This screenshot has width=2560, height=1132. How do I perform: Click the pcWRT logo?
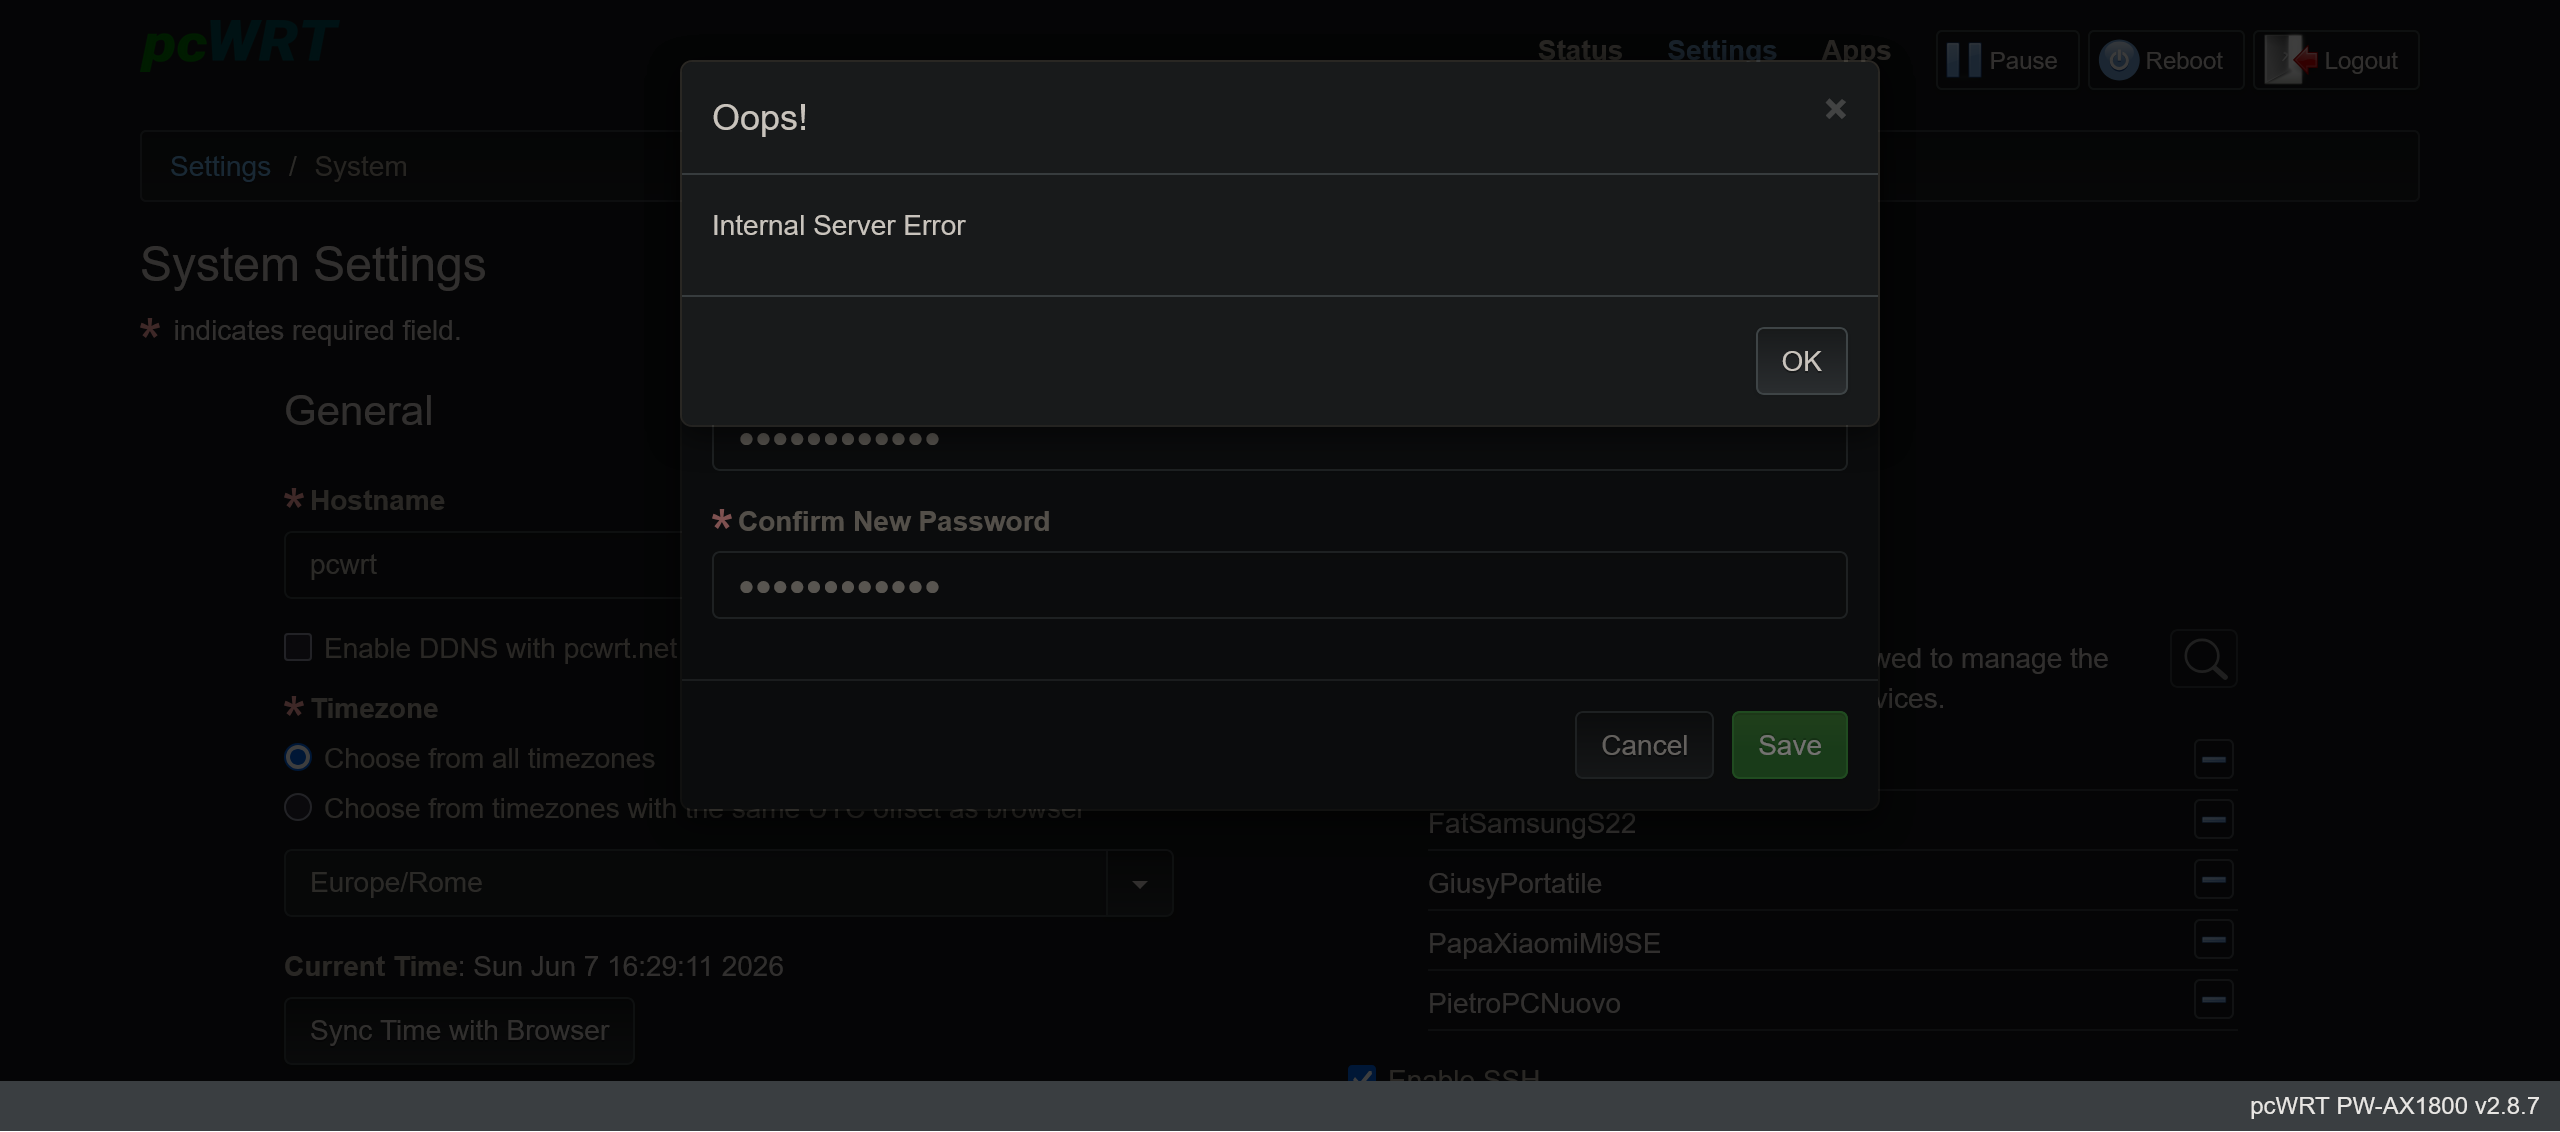238,44
